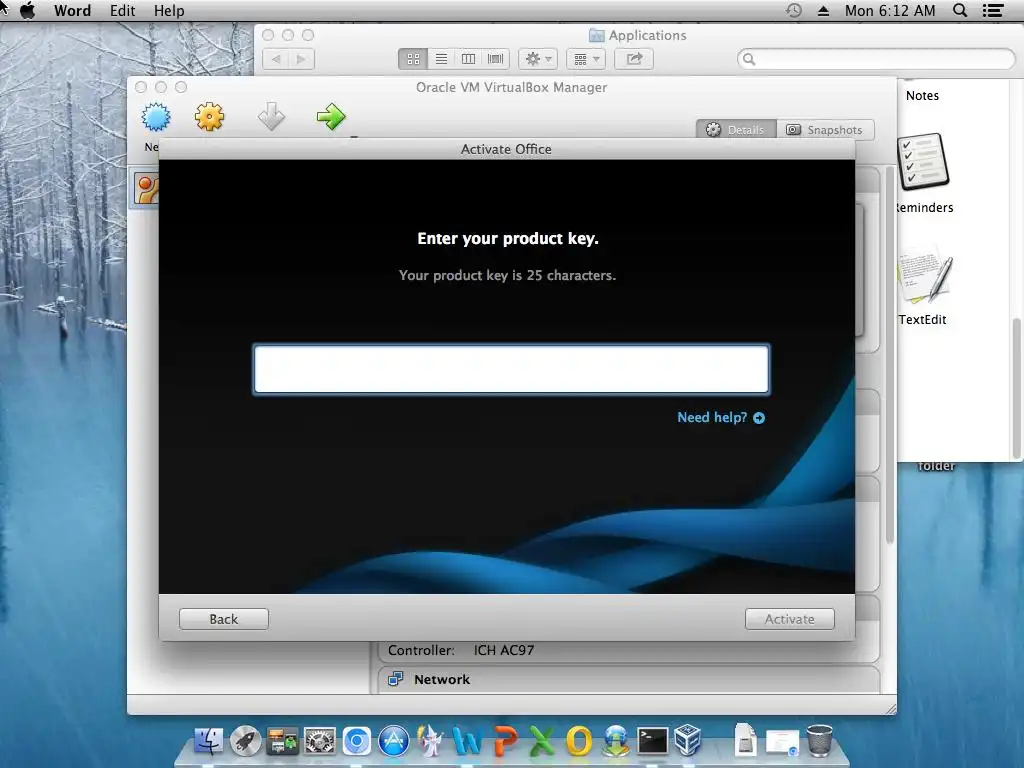Go back in the Finder Applications window

tap(276, 59)
